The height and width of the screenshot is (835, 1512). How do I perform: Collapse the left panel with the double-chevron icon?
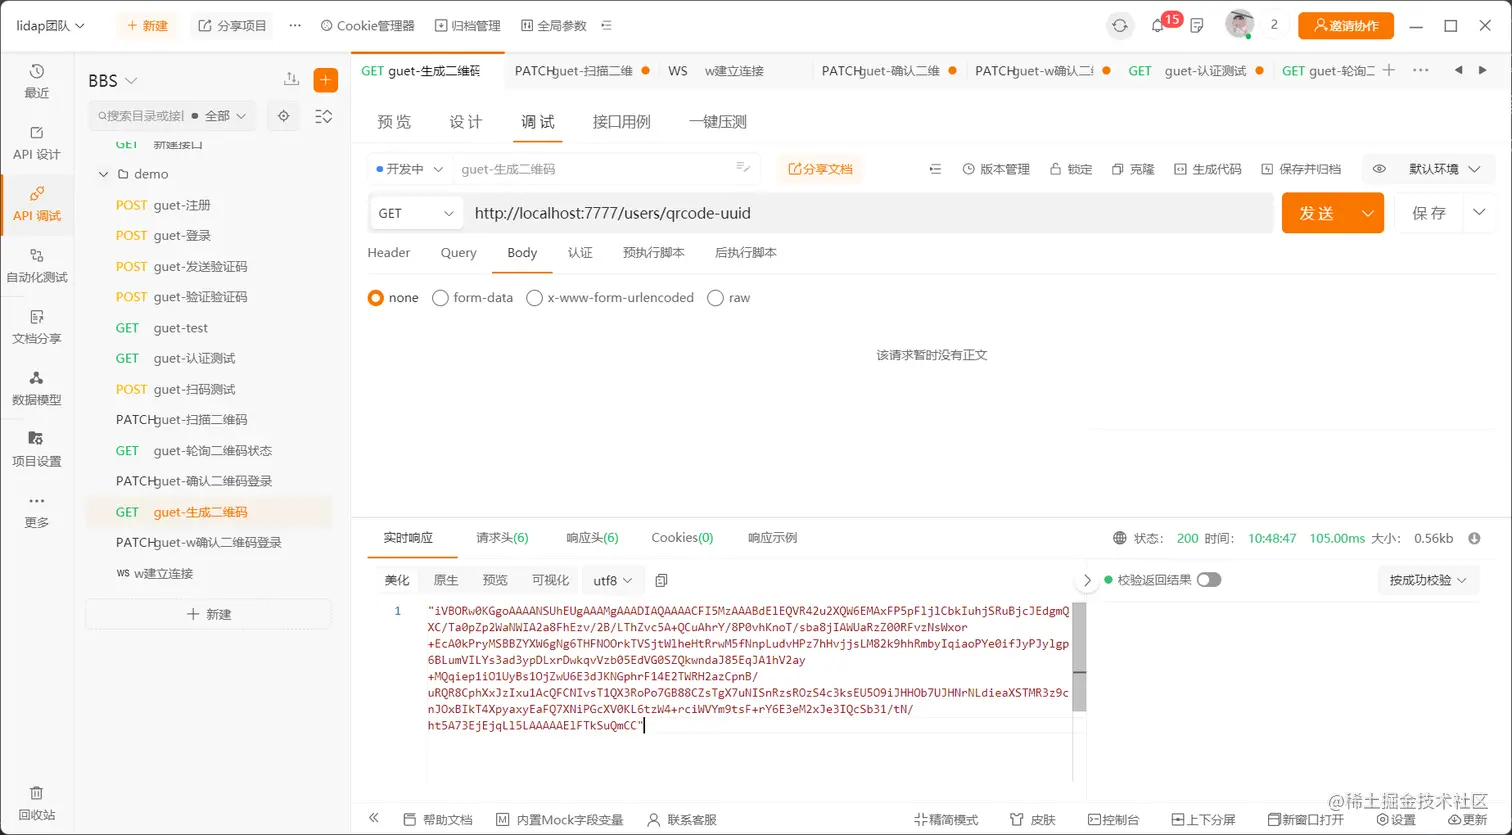(x=374, y=818)
